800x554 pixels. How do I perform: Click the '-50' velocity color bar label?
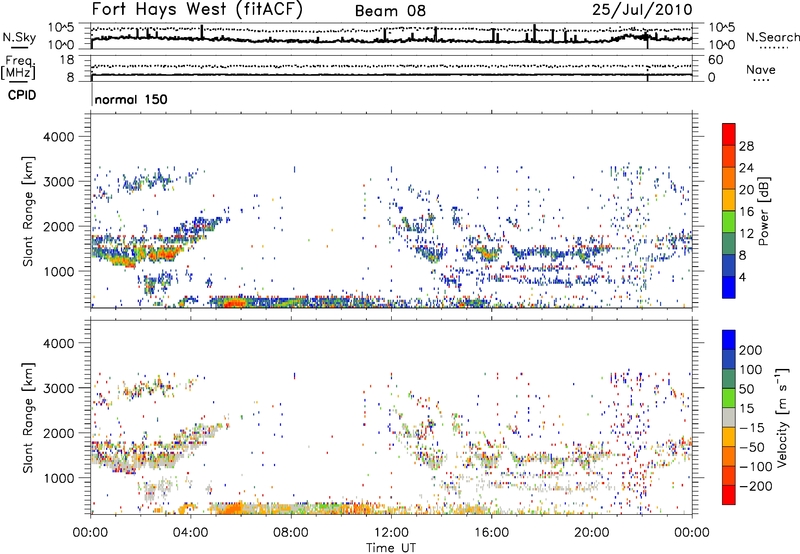click(x=751, y=447)
